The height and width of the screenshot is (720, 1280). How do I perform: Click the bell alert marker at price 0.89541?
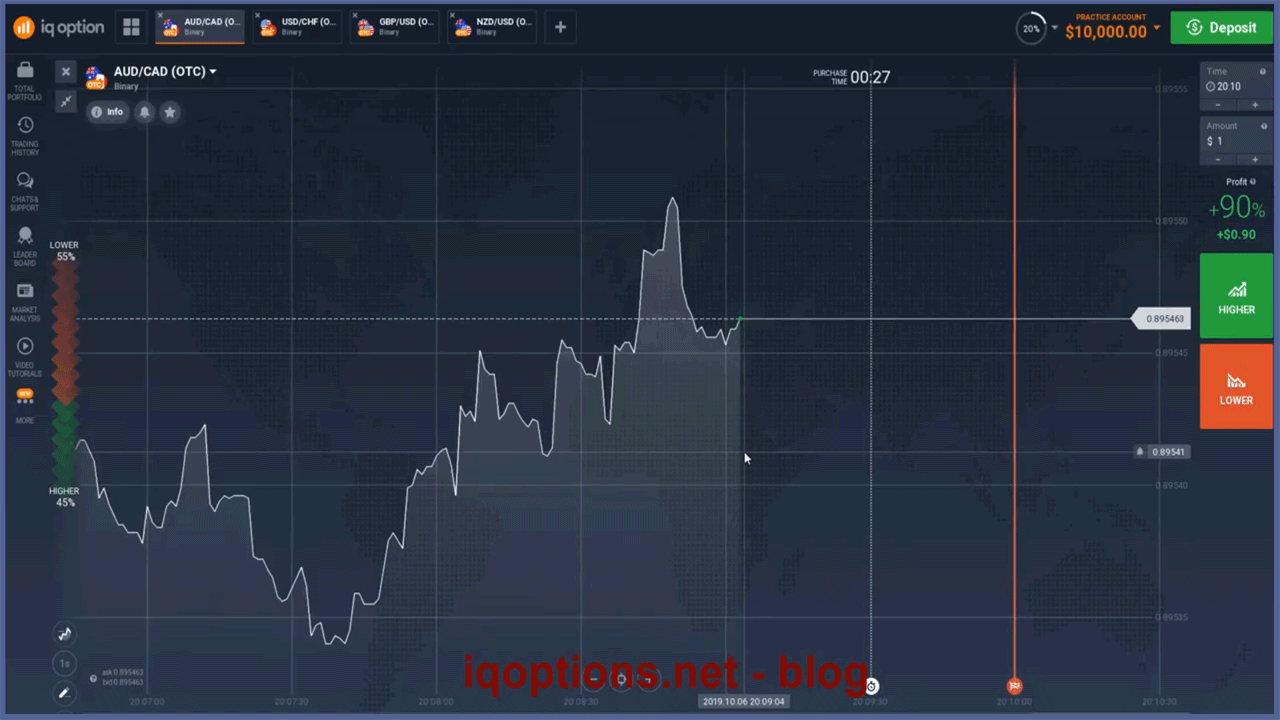point(1139,452)
